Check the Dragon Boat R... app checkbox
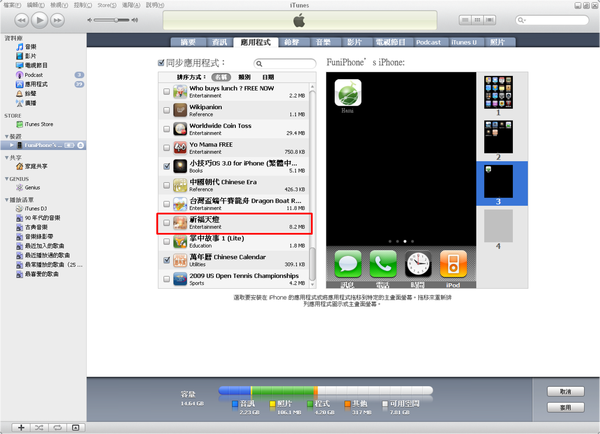 coord(166,204)
